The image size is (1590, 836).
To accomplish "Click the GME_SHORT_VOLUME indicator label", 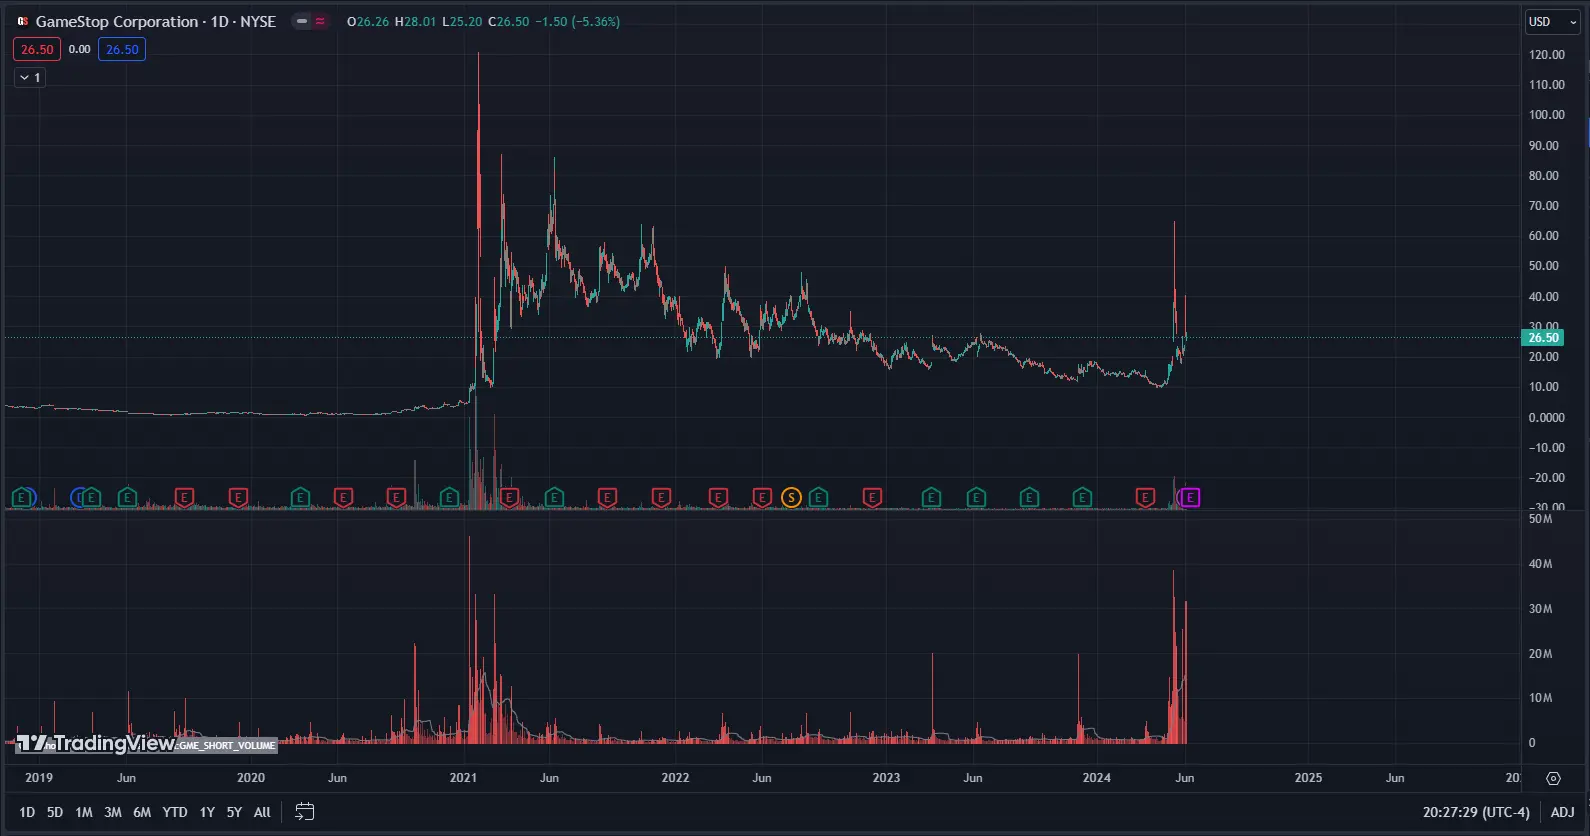I will point(227,745).
